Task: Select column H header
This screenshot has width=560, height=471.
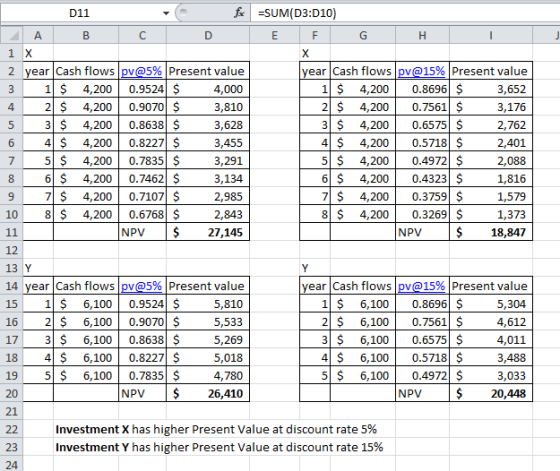Action: 422,35
